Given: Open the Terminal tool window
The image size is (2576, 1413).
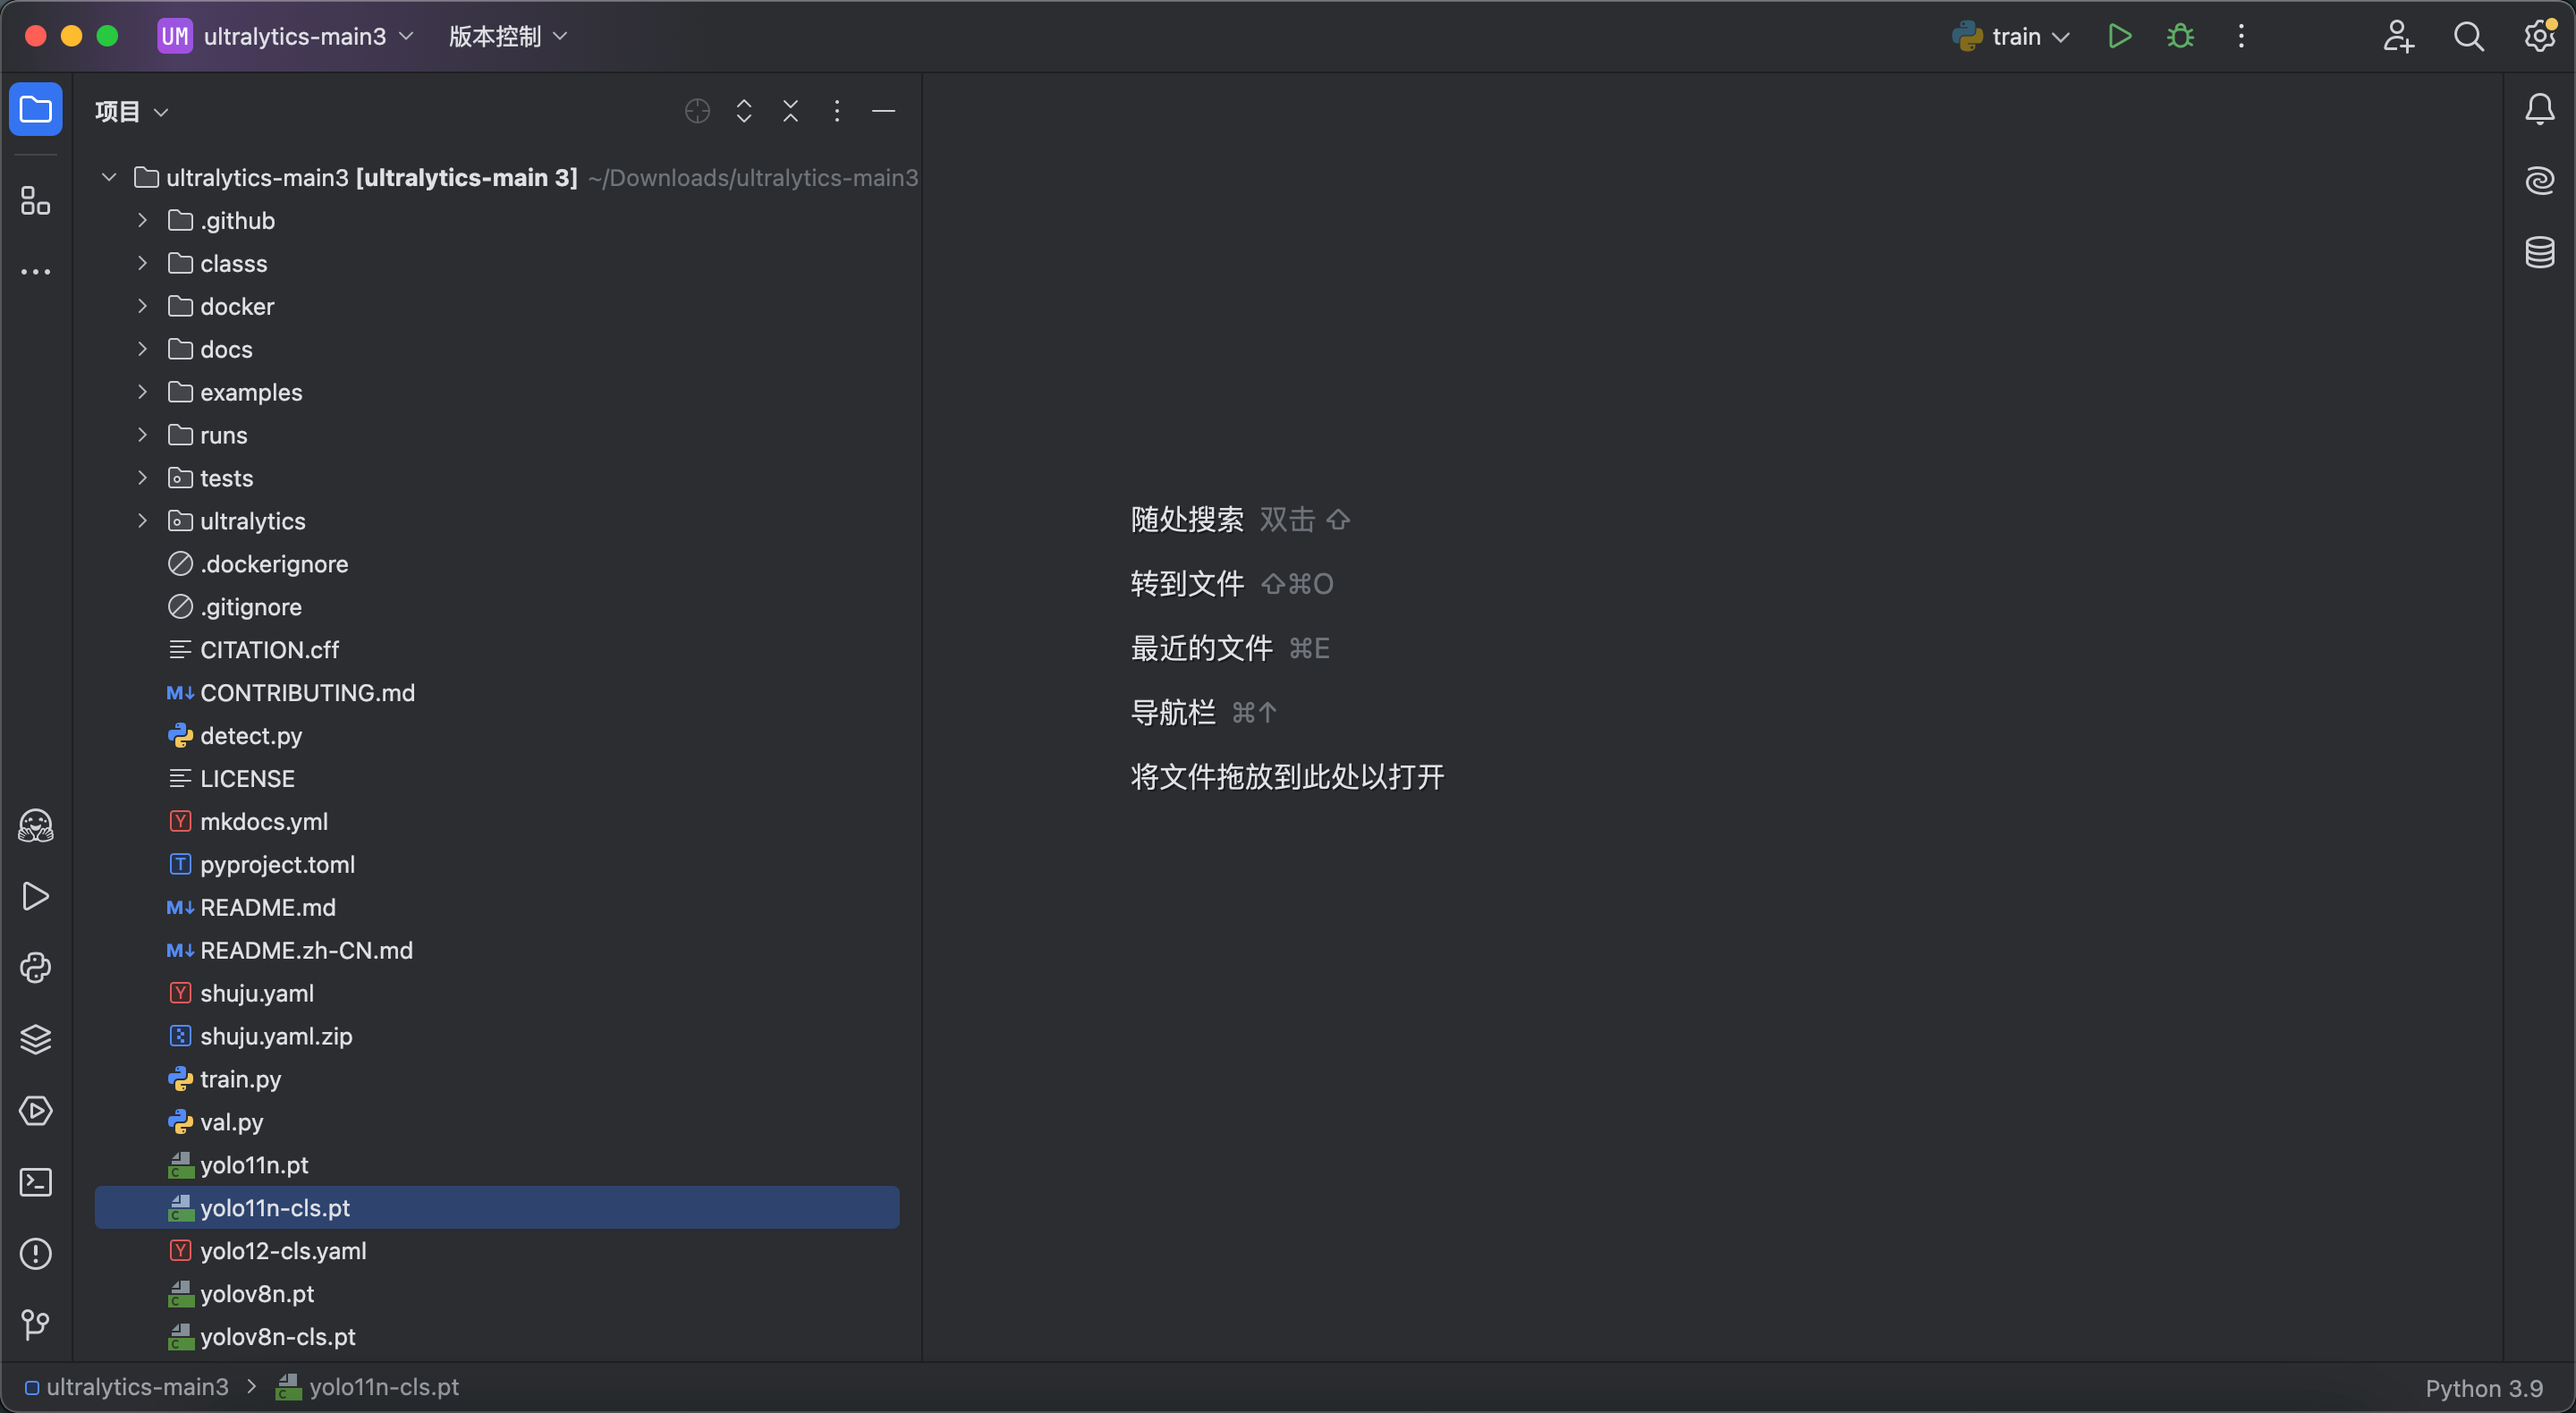Looking at the screenshot, I should (x=36, y=1182).
